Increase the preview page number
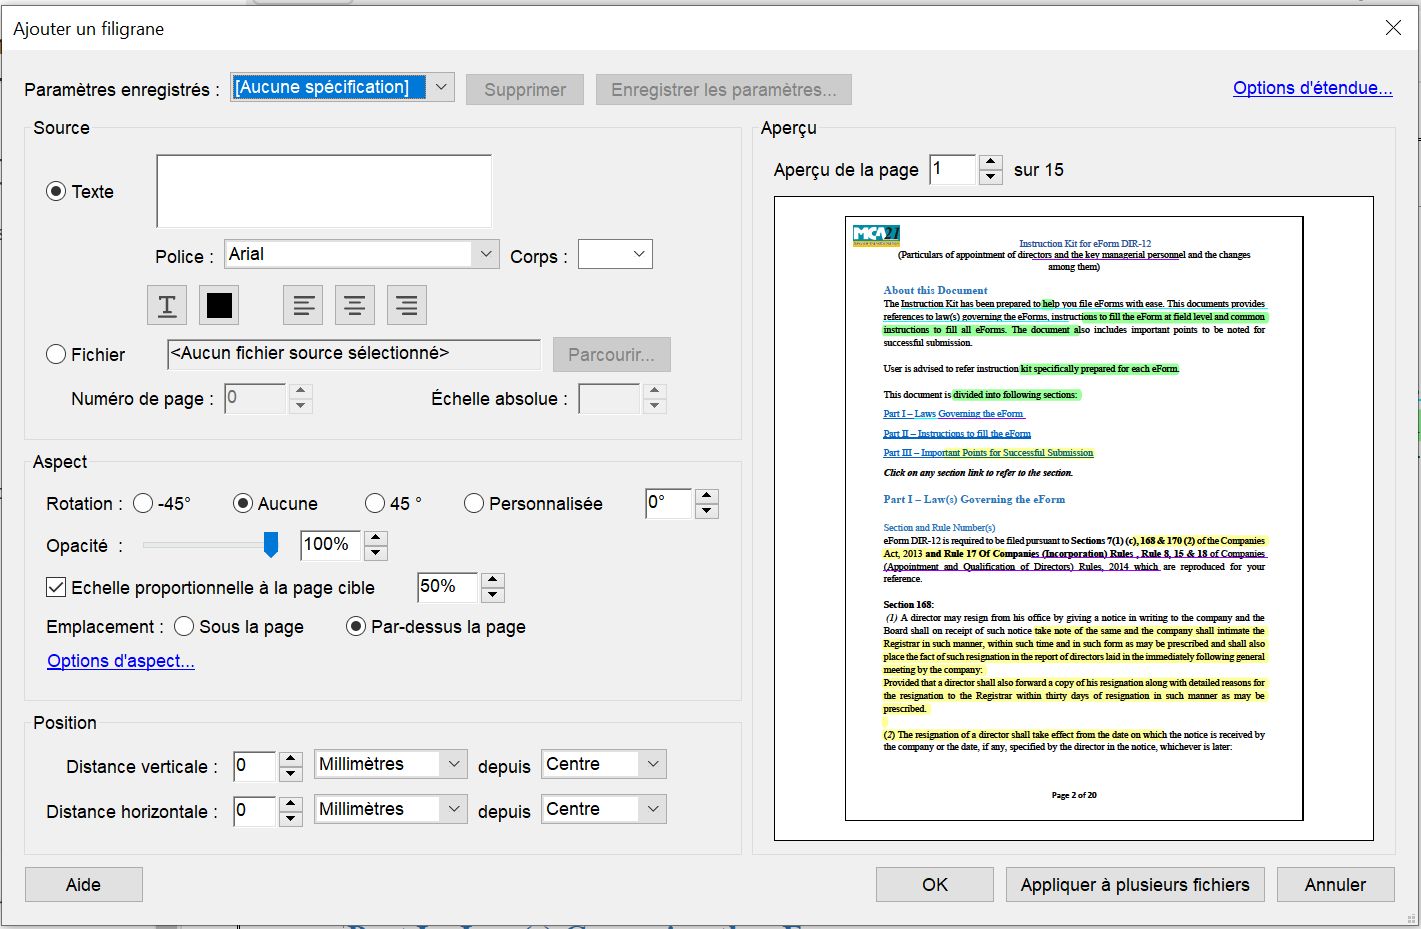Screen dimensions: 1421x929 [990, 162]
